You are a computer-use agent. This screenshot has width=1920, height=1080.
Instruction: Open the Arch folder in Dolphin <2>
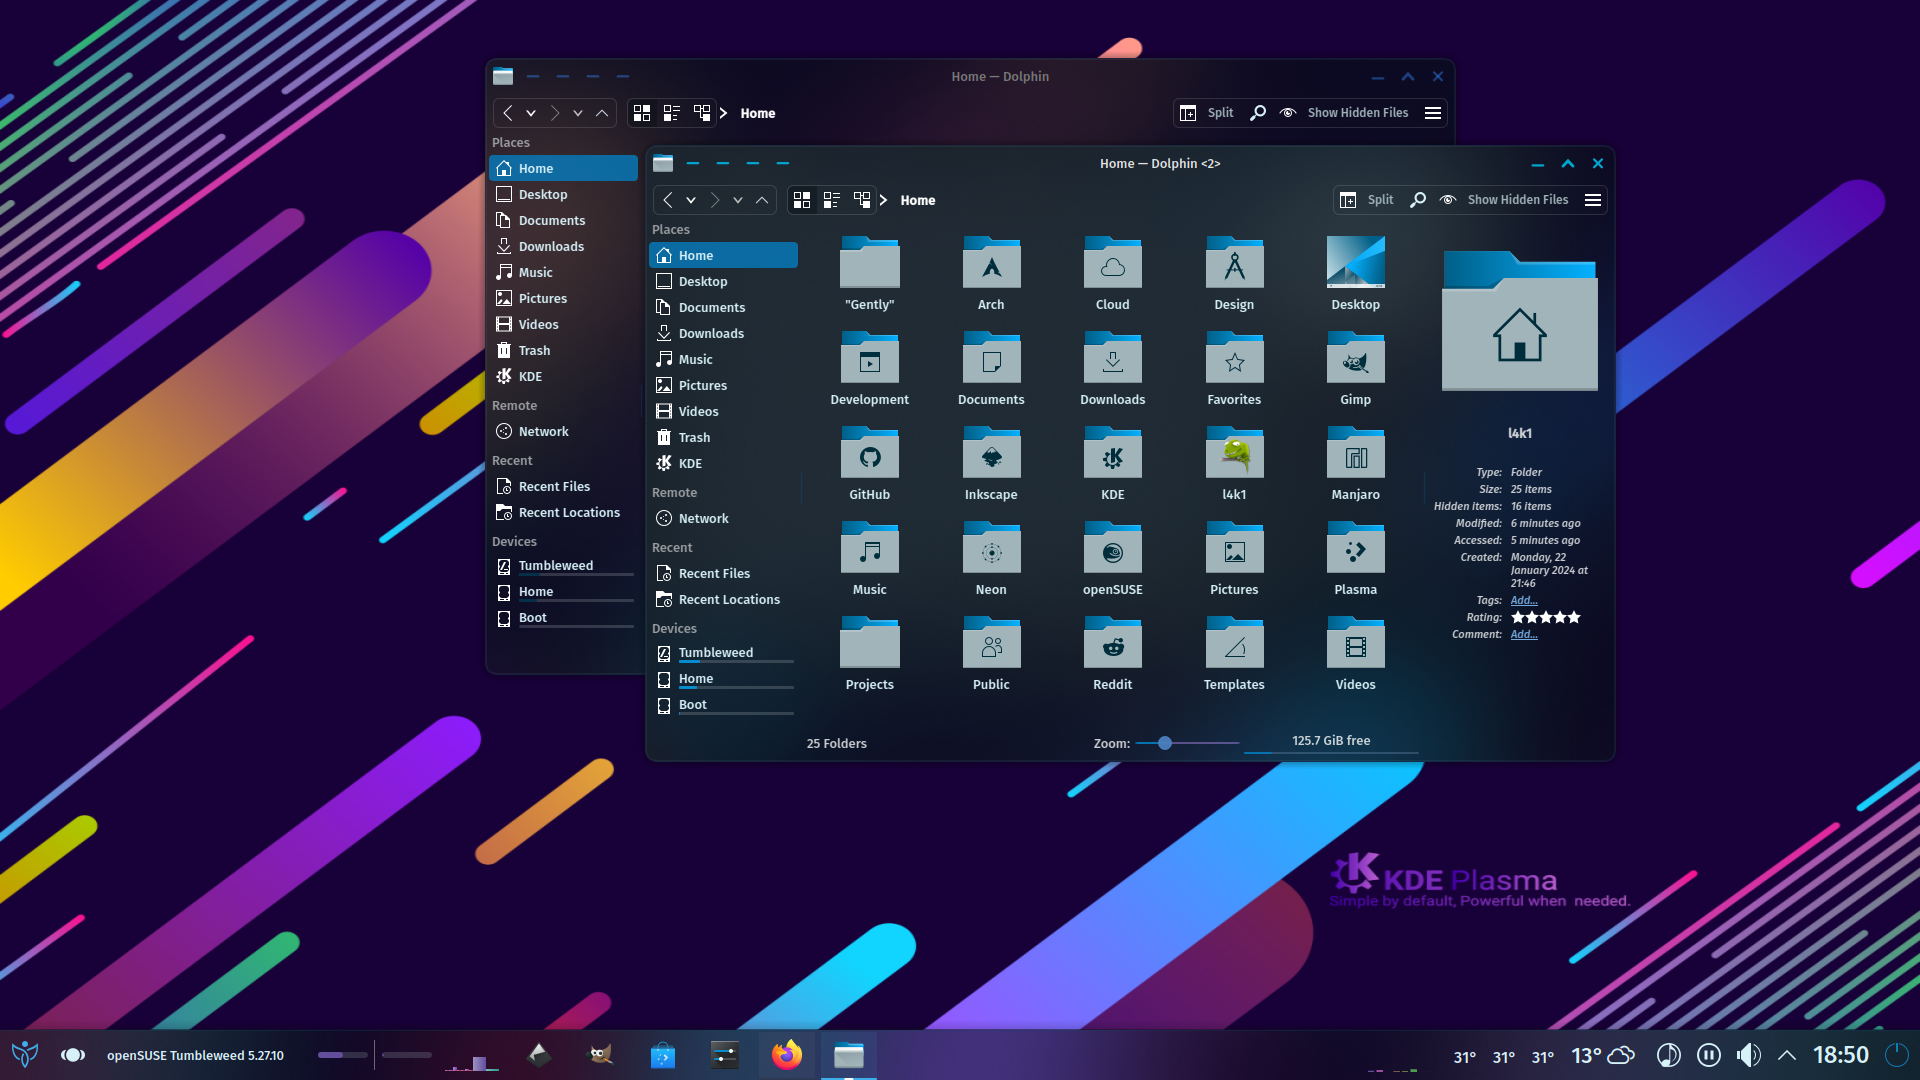[x=991, y=264]
